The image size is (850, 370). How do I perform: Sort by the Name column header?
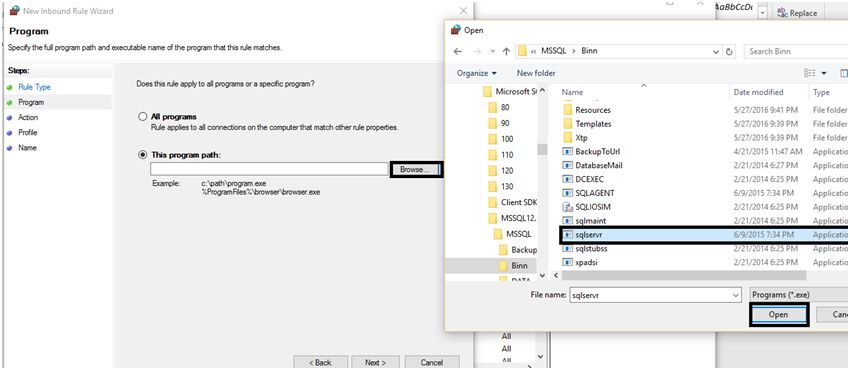(x=572, y=92)
